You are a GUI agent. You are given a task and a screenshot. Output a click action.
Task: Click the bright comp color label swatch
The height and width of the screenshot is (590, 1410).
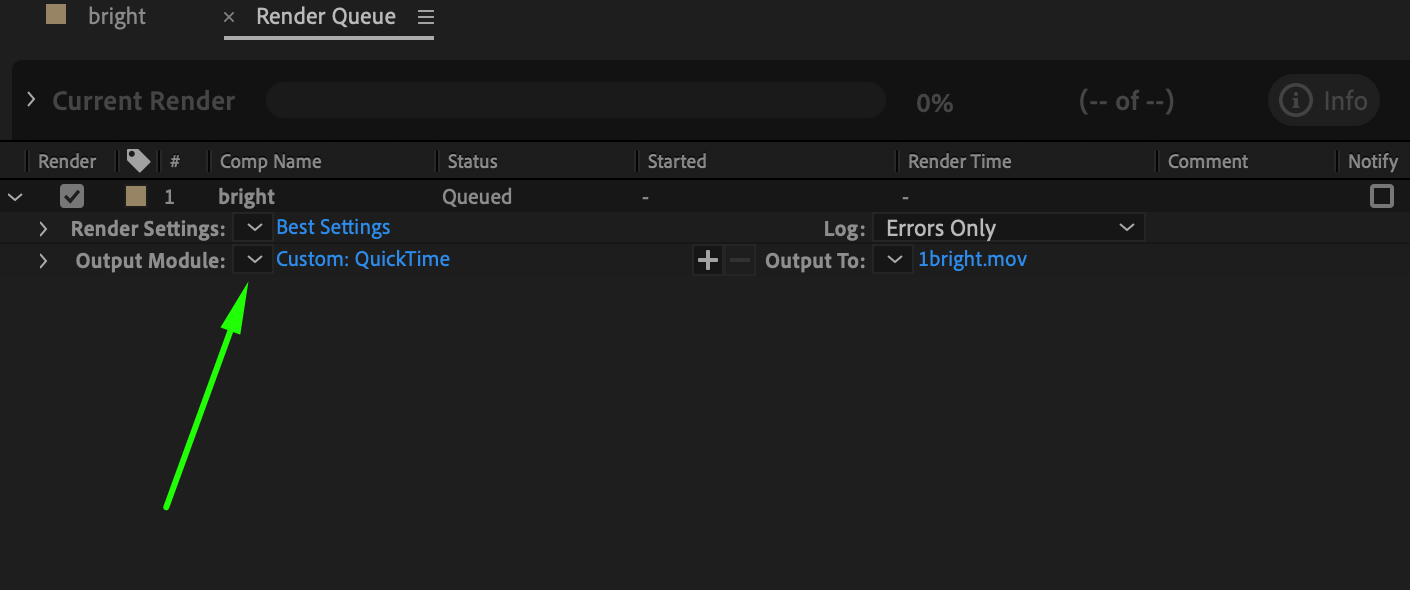point(135,197)
